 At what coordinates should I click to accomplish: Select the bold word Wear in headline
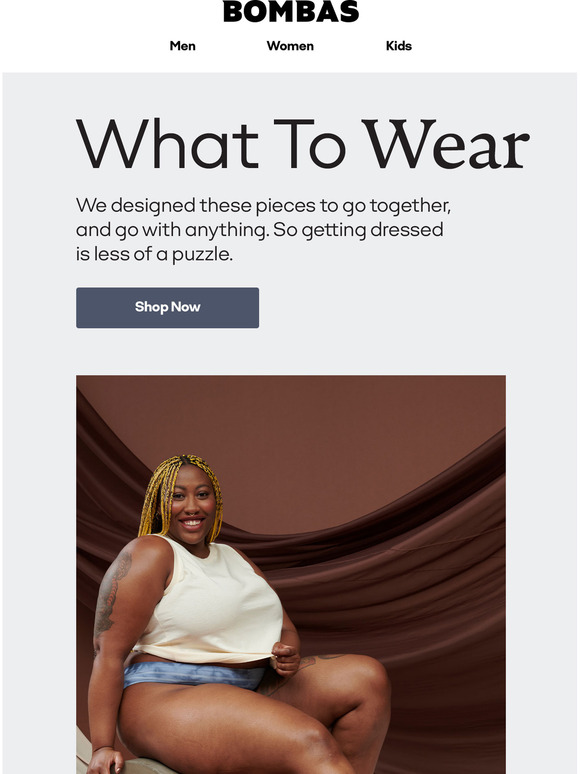(x=446, y=144)
